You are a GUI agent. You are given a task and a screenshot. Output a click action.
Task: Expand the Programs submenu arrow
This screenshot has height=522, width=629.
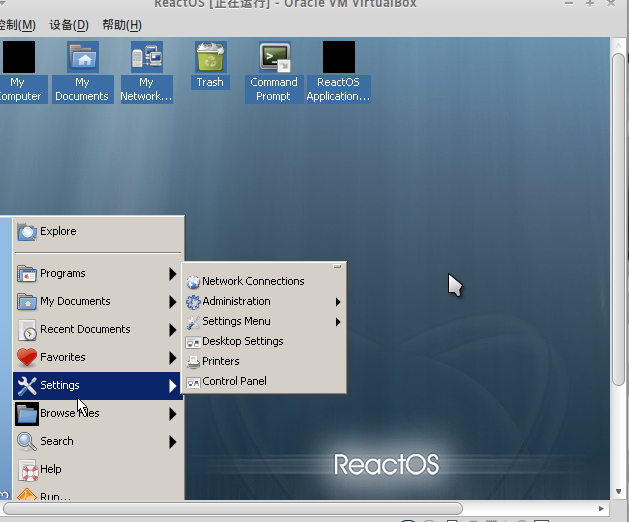click(172, 274)
